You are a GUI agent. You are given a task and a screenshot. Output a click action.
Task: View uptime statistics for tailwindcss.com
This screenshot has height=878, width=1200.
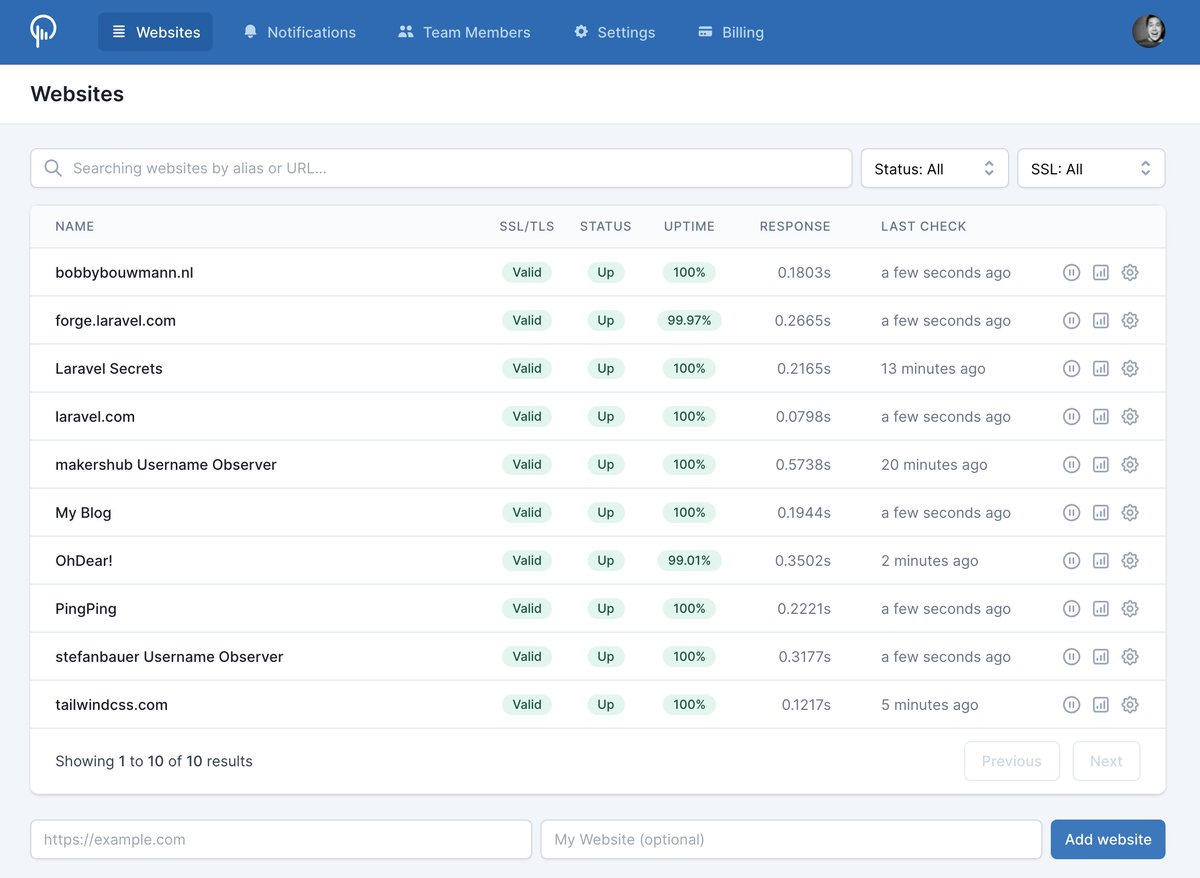pyautogui.click(x=1101, y=704)
